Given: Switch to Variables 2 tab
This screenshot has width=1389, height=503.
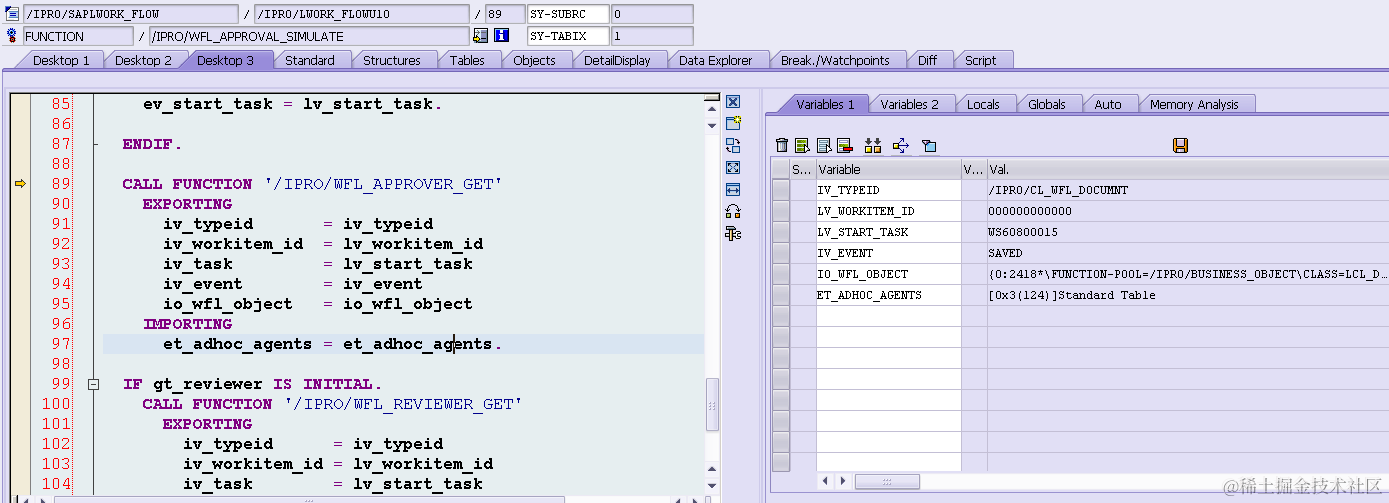Looking at the screenshot, I should coord(909,104).
